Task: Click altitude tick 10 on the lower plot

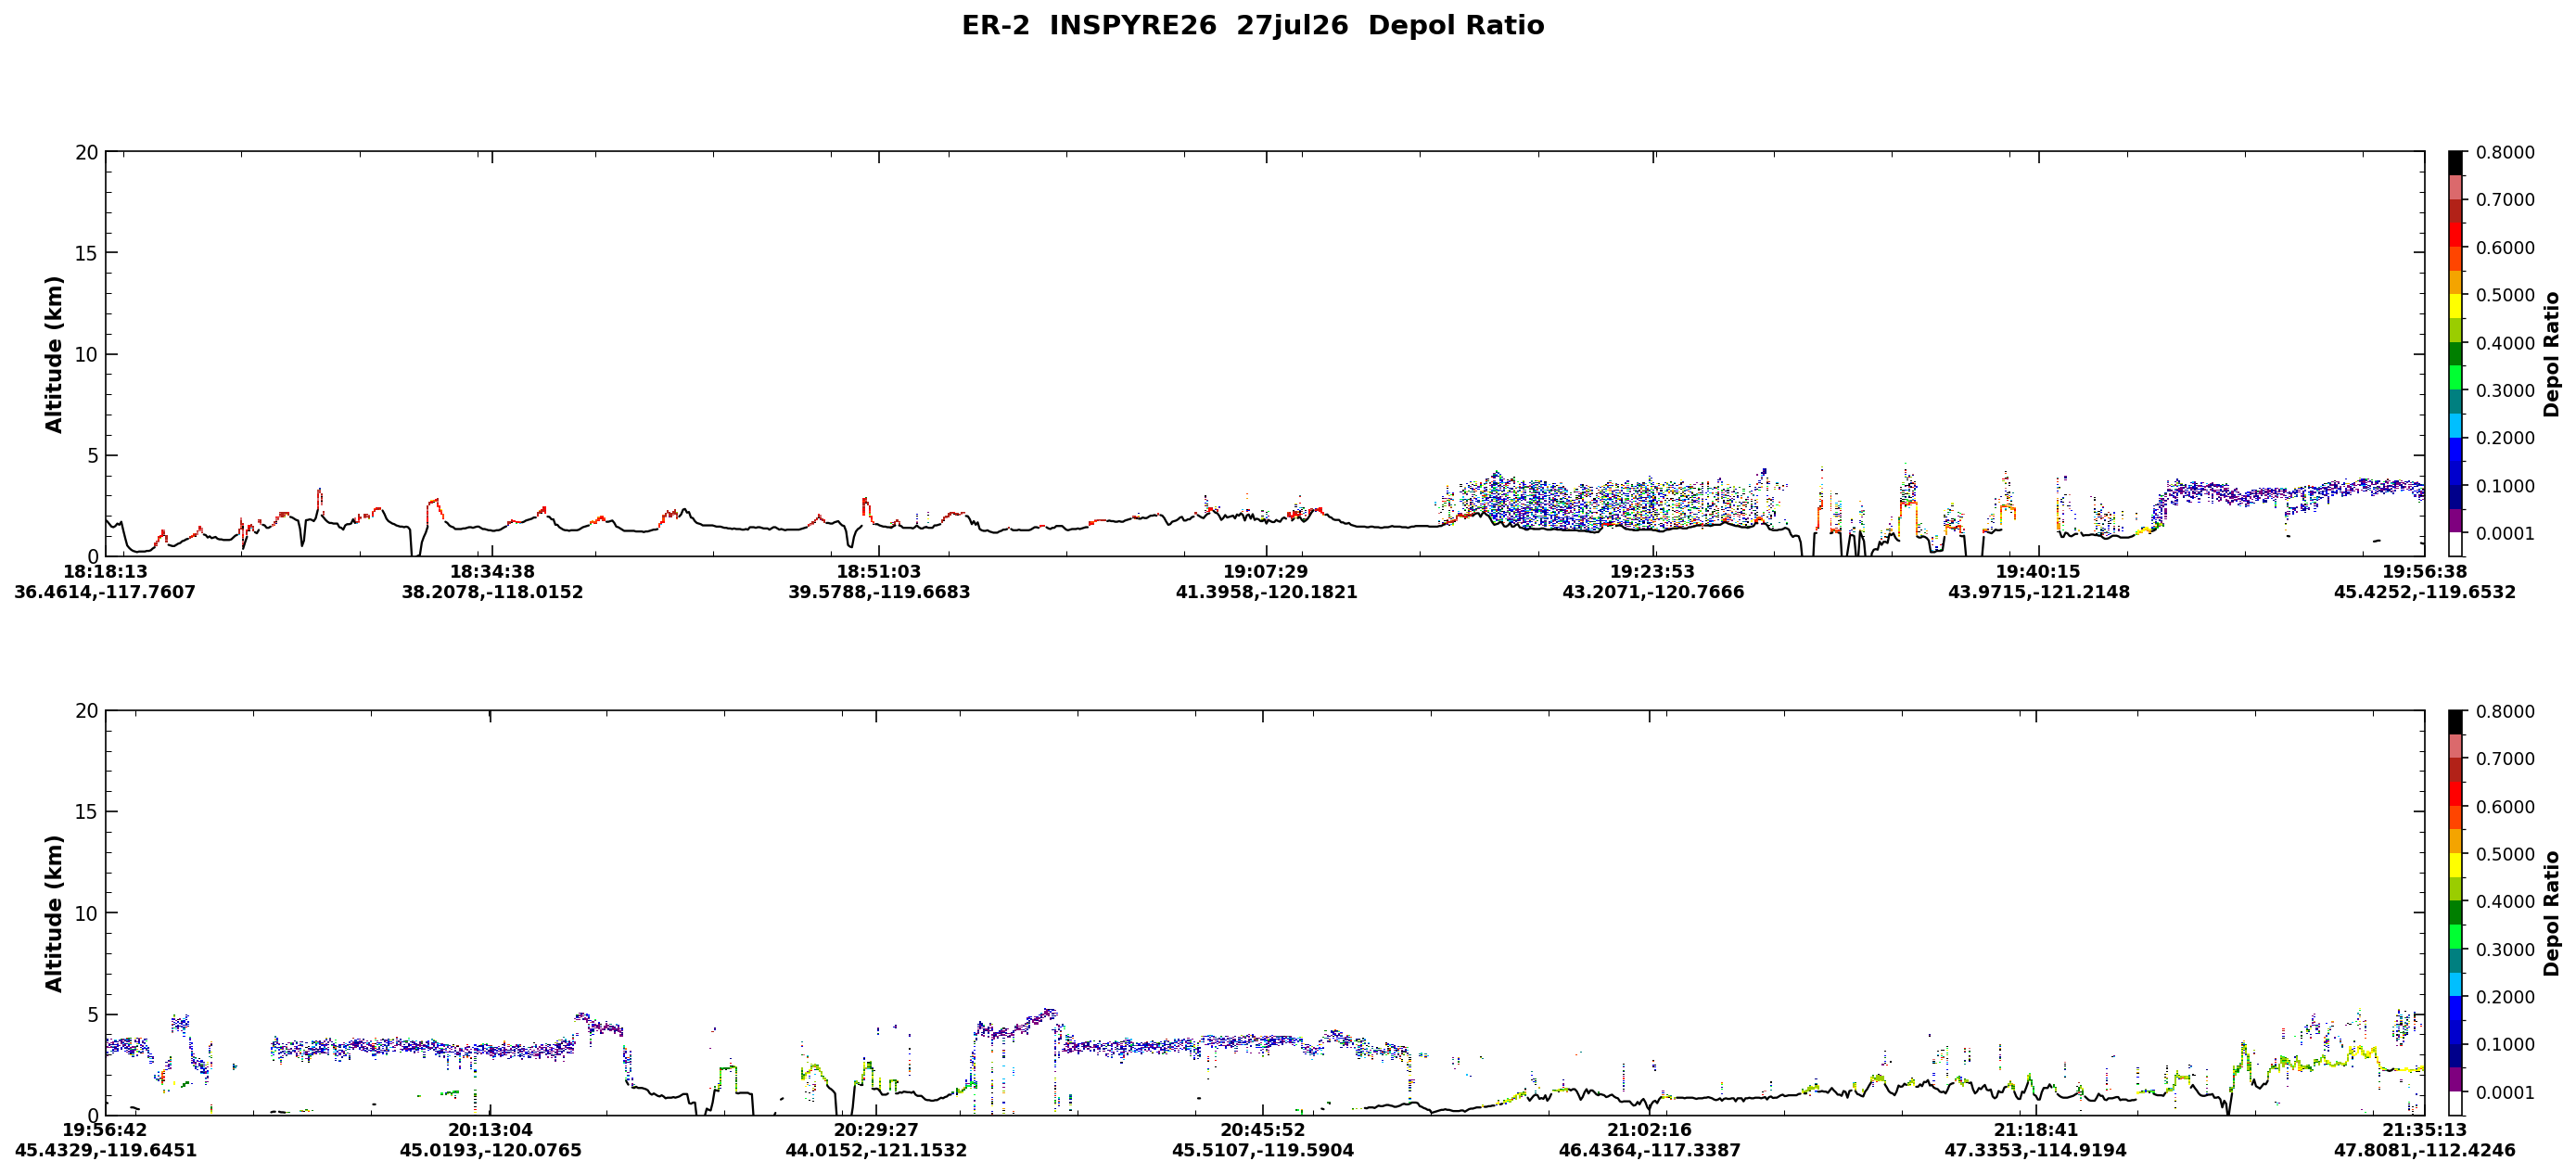Action: [87, 914]
